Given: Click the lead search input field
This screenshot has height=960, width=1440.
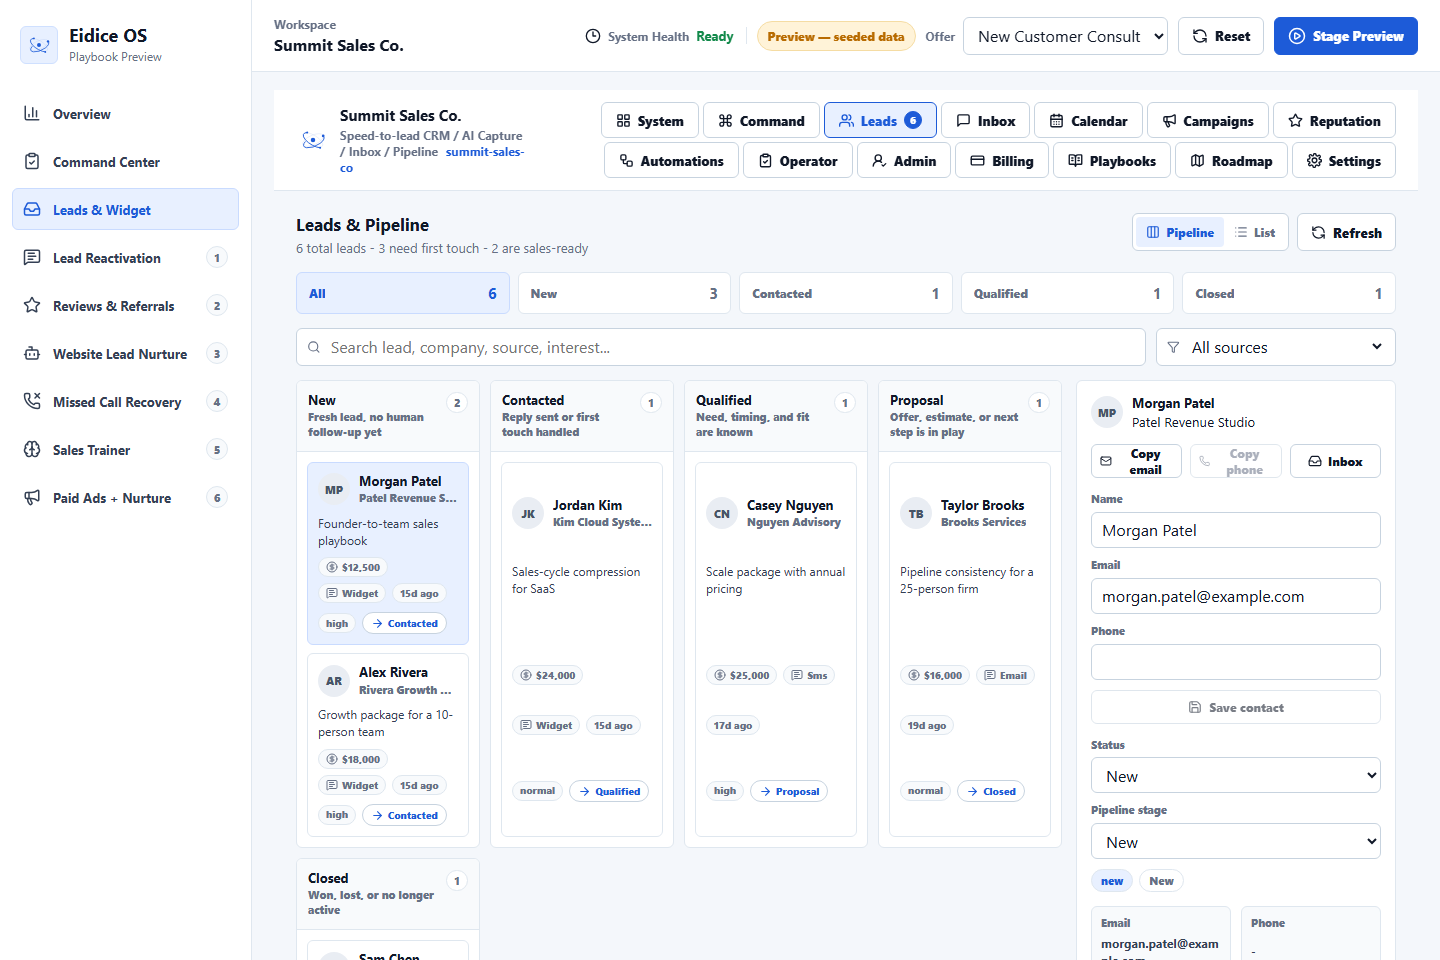Looking at the screenshot, I should 721,347.
